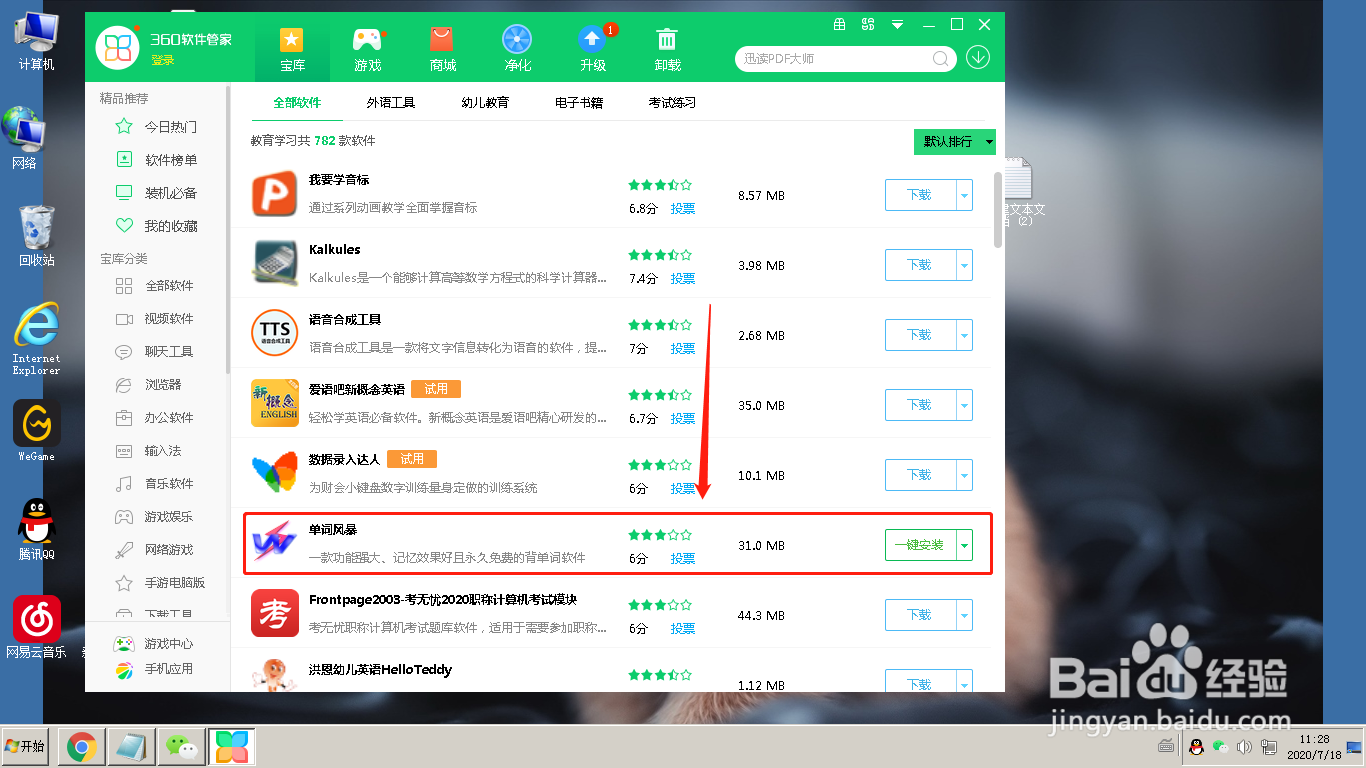Select 音乐软件 category
Screen dimensions: 1366x768
point(157,484)
